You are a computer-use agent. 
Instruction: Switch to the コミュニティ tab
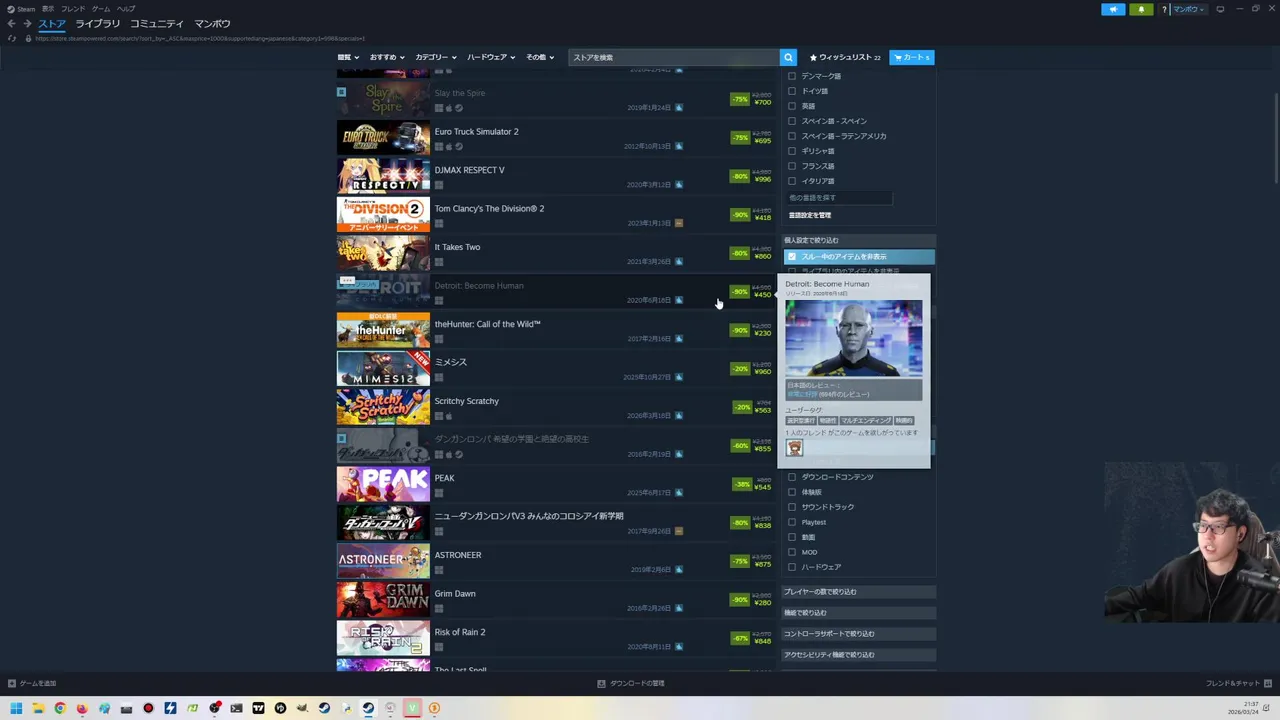[x=157, y=23]
